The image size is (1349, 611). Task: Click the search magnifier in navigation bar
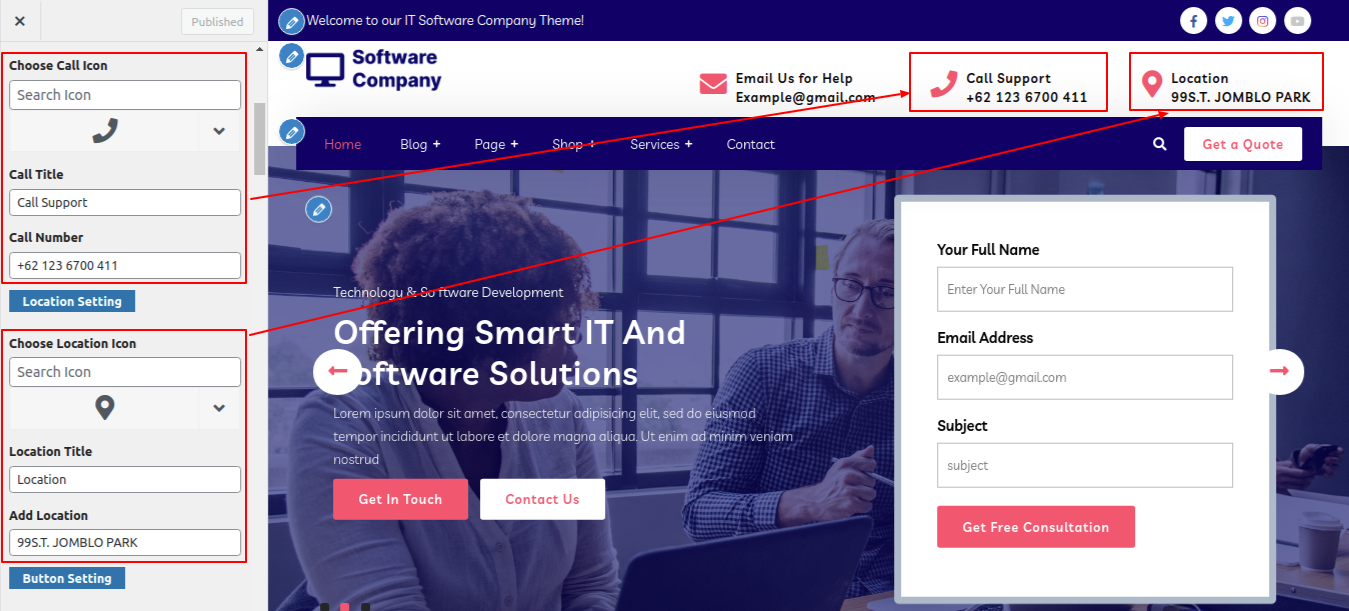pos(1160,144)
